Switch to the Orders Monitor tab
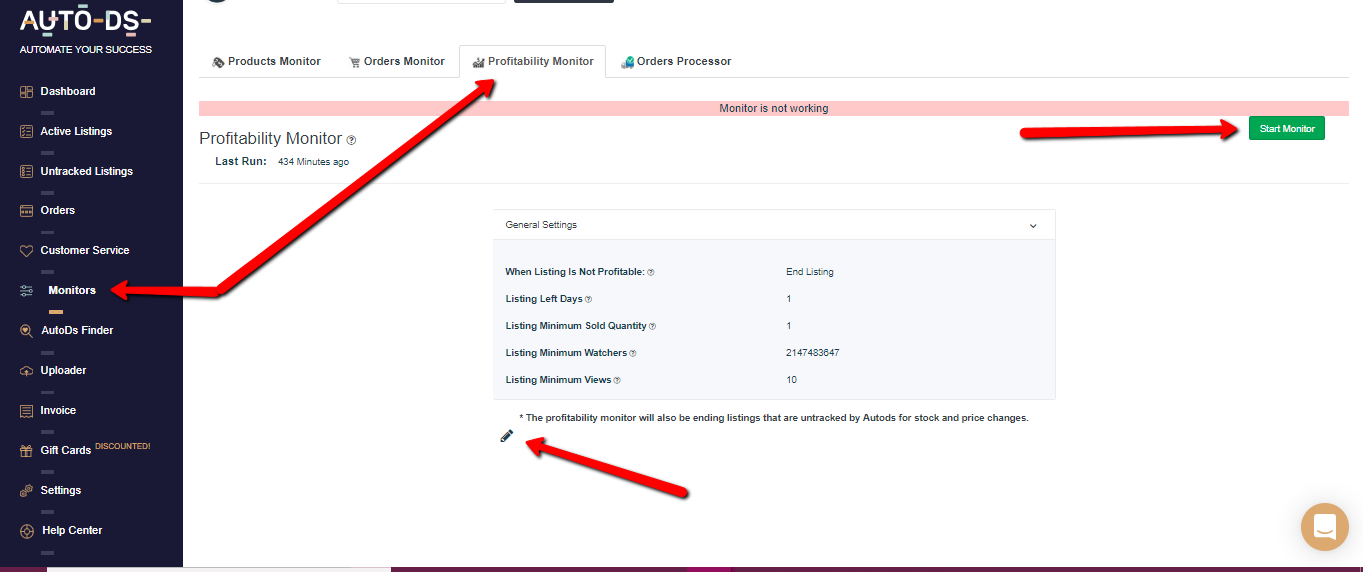This screenshot has height=572, width=1363. pos(396,62)
